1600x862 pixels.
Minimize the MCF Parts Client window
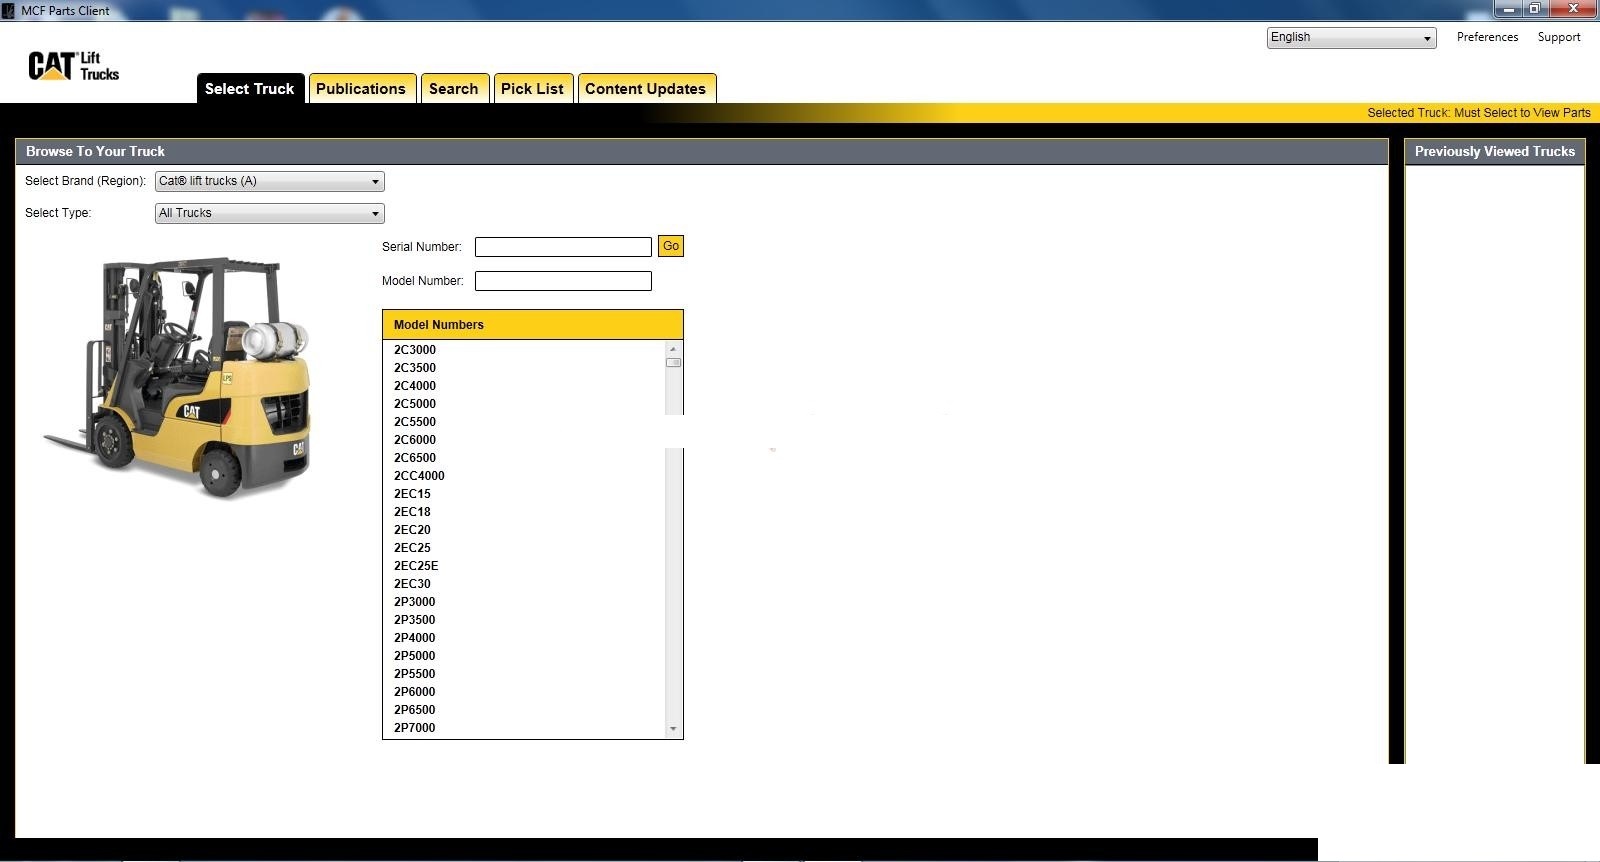1509,9
